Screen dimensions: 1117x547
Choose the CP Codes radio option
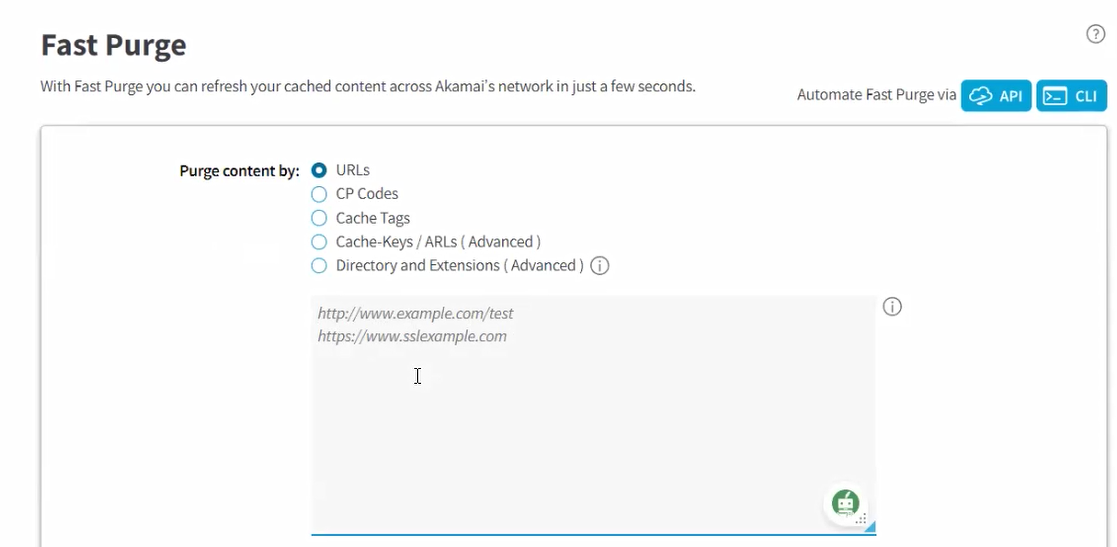[319, 194]
